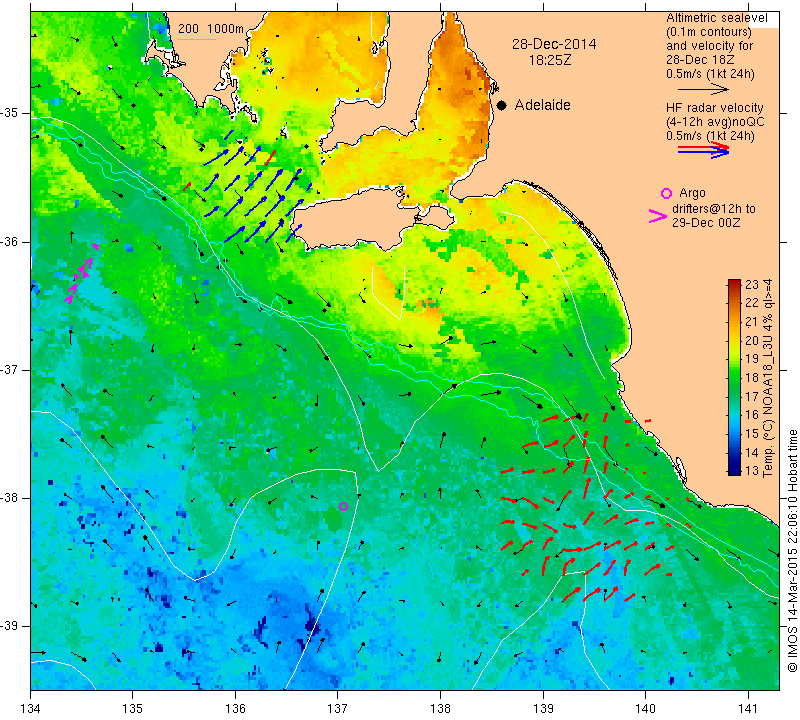This screenshot has width=800, height=720.
Task: Click the magenta Argo circle in the legend
Action: (666, 193)
